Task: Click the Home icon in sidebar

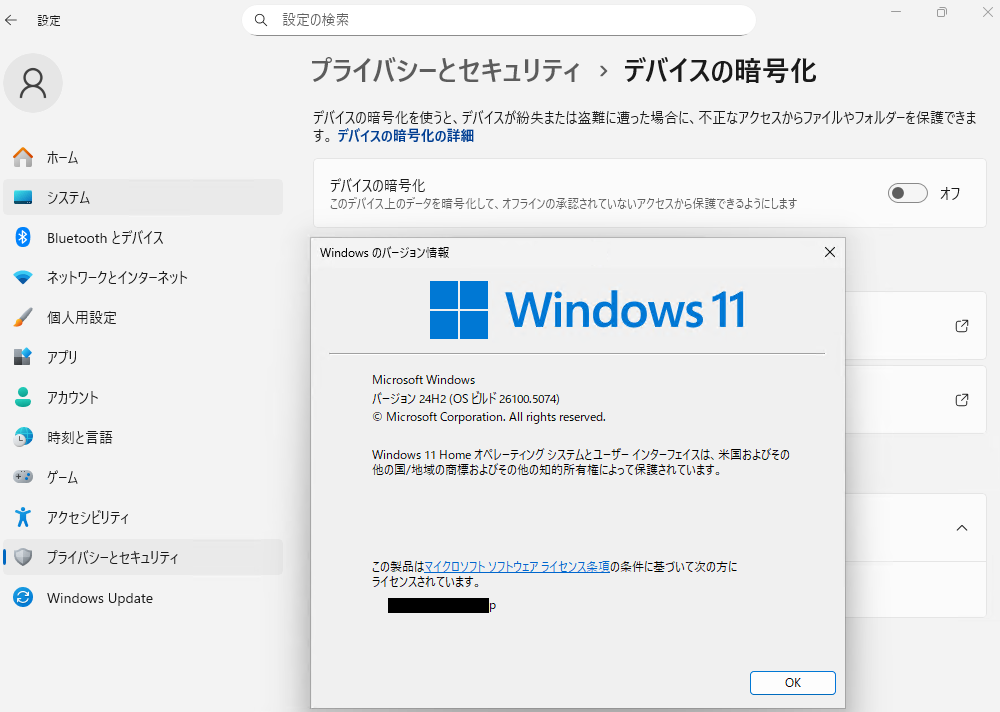Action: (x=23, y=158)
